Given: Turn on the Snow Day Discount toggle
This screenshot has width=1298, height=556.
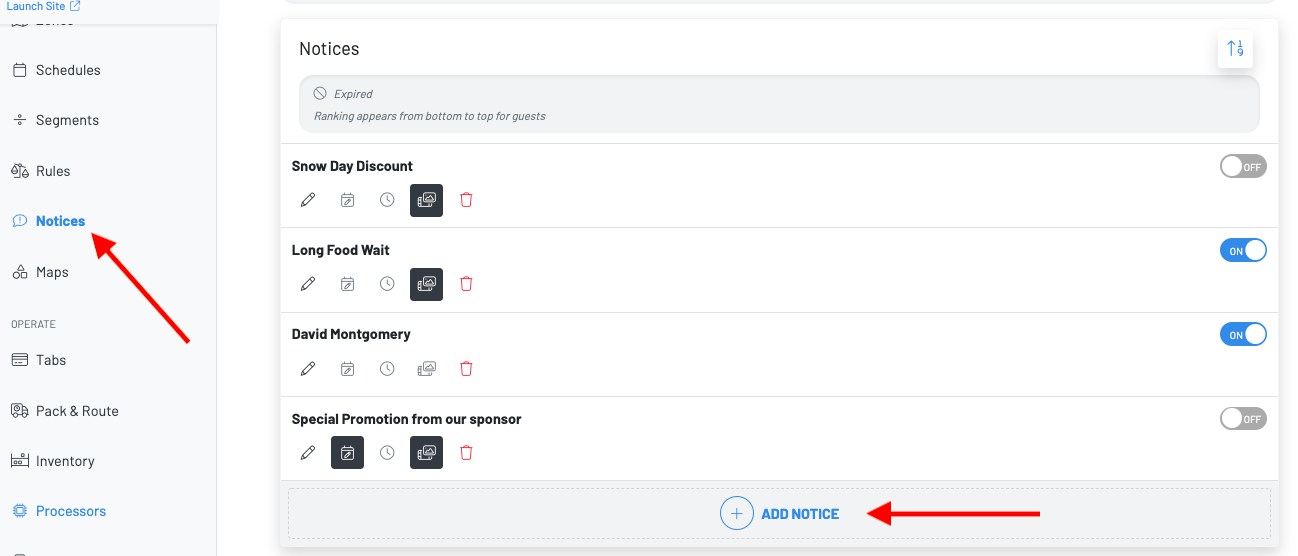Looking at the screenshot, I should pos(1243,167).
